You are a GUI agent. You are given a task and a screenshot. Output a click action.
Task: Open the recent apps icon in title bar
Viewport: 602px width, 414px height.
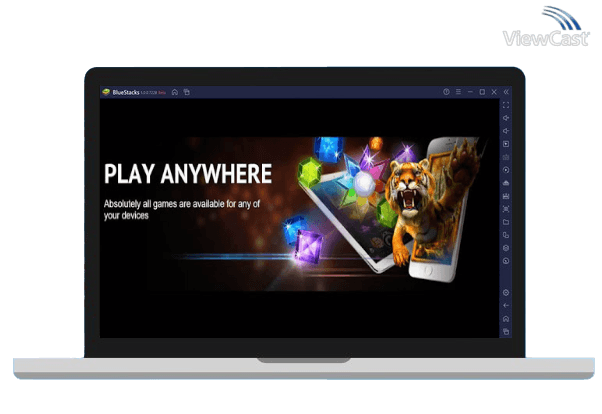point(187,92)
